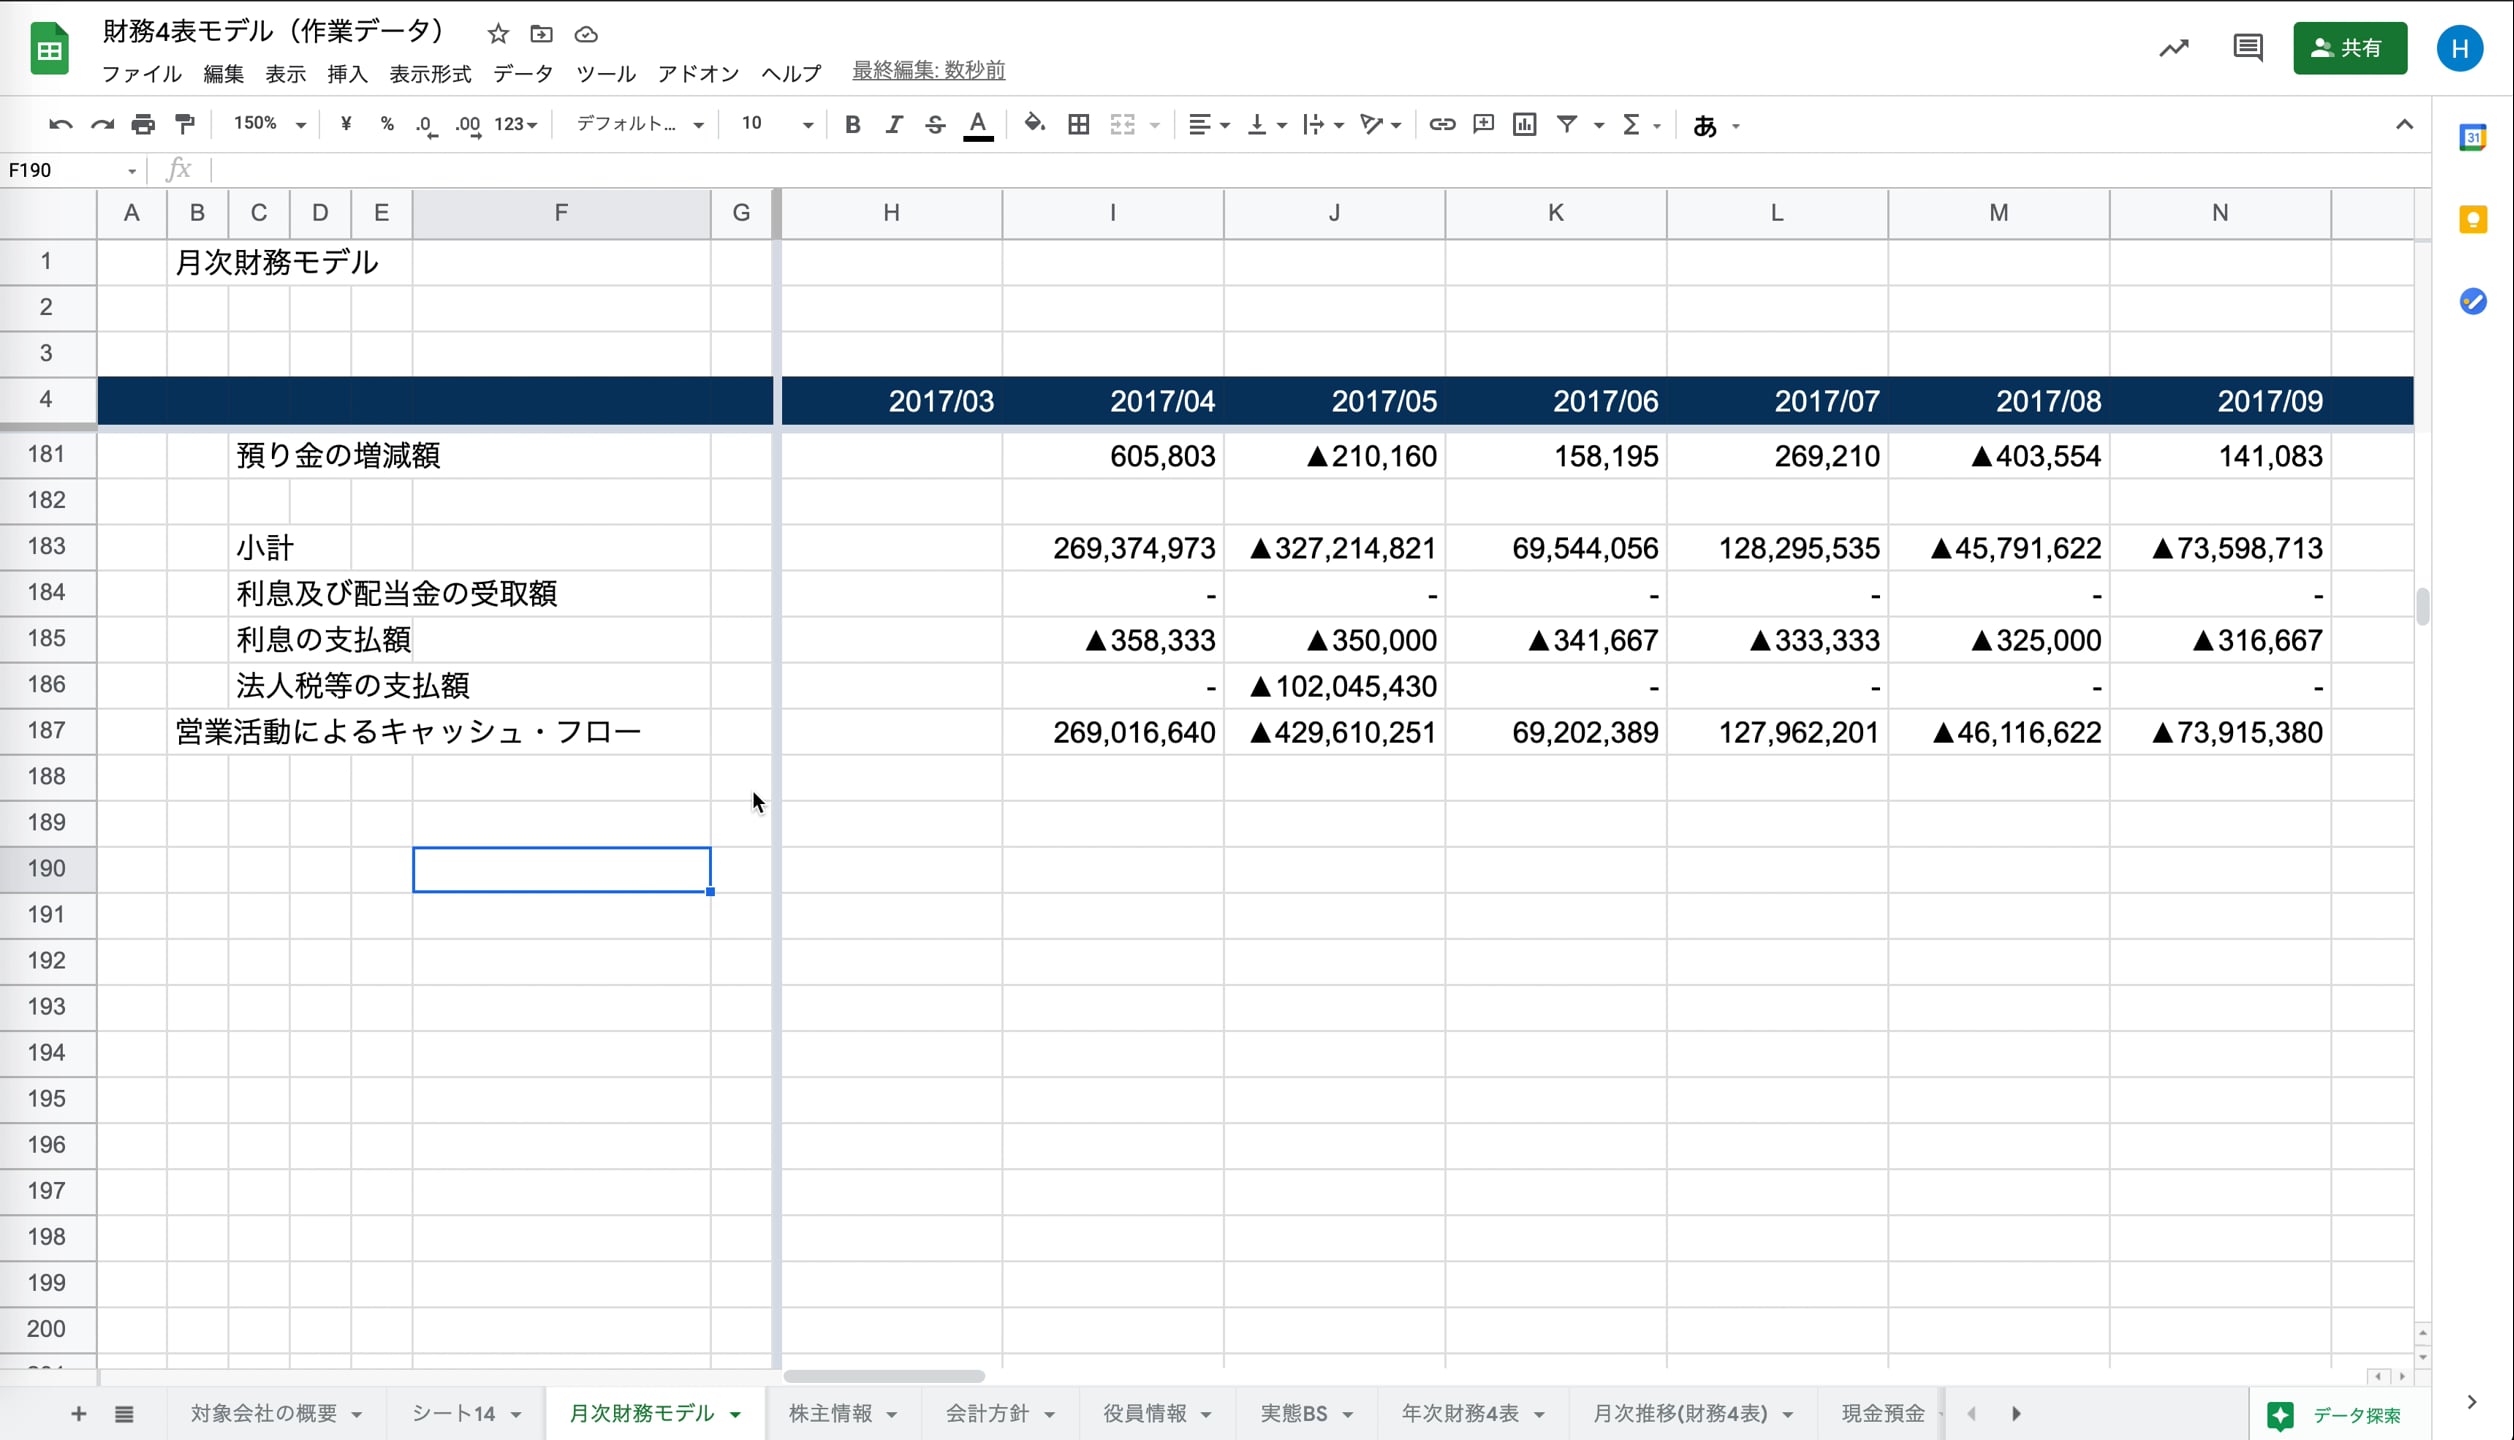Toggle bold formatting
This screenshot has width=2514, height=1440.
[x=852, y=124]
